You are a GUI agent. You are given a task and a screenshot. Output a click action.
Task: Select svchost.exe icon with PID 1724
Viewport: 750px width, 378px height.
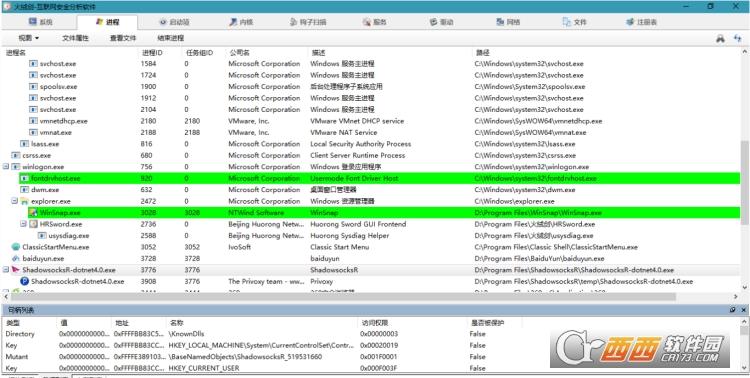pos(33,75)
